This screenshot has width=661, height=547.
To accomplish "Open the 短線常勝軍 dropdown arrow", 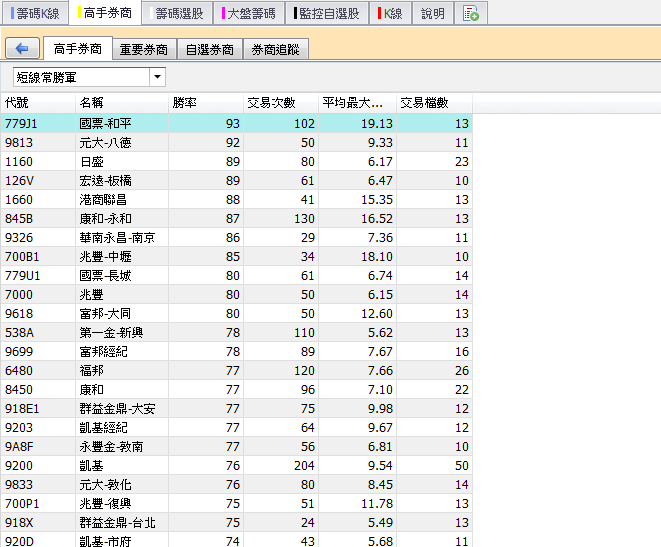I will click(x=157, y=77).
